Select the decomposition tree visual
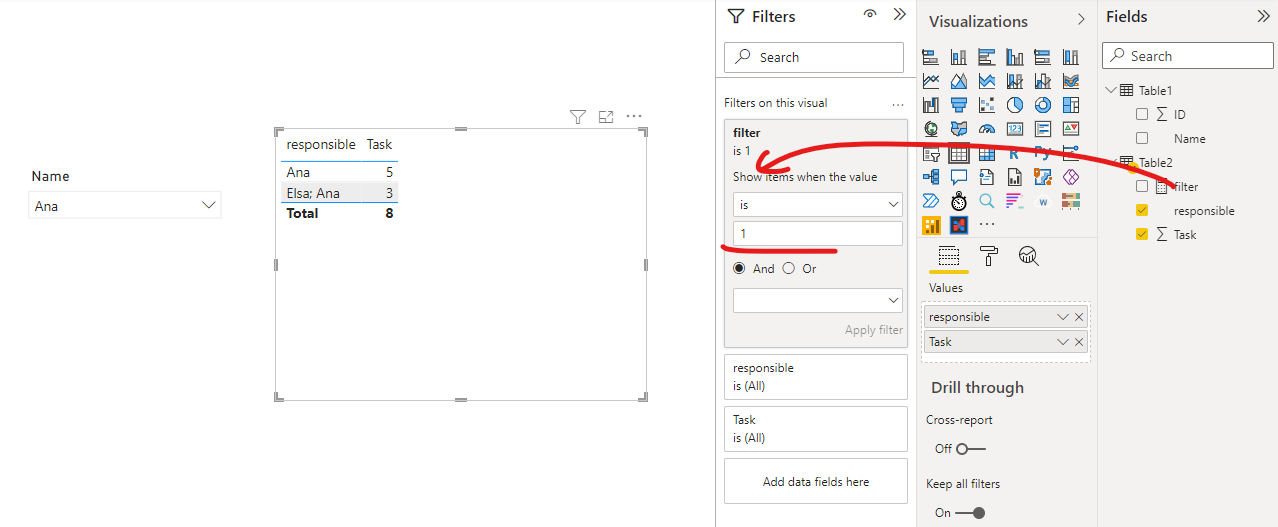 (931, 177)
